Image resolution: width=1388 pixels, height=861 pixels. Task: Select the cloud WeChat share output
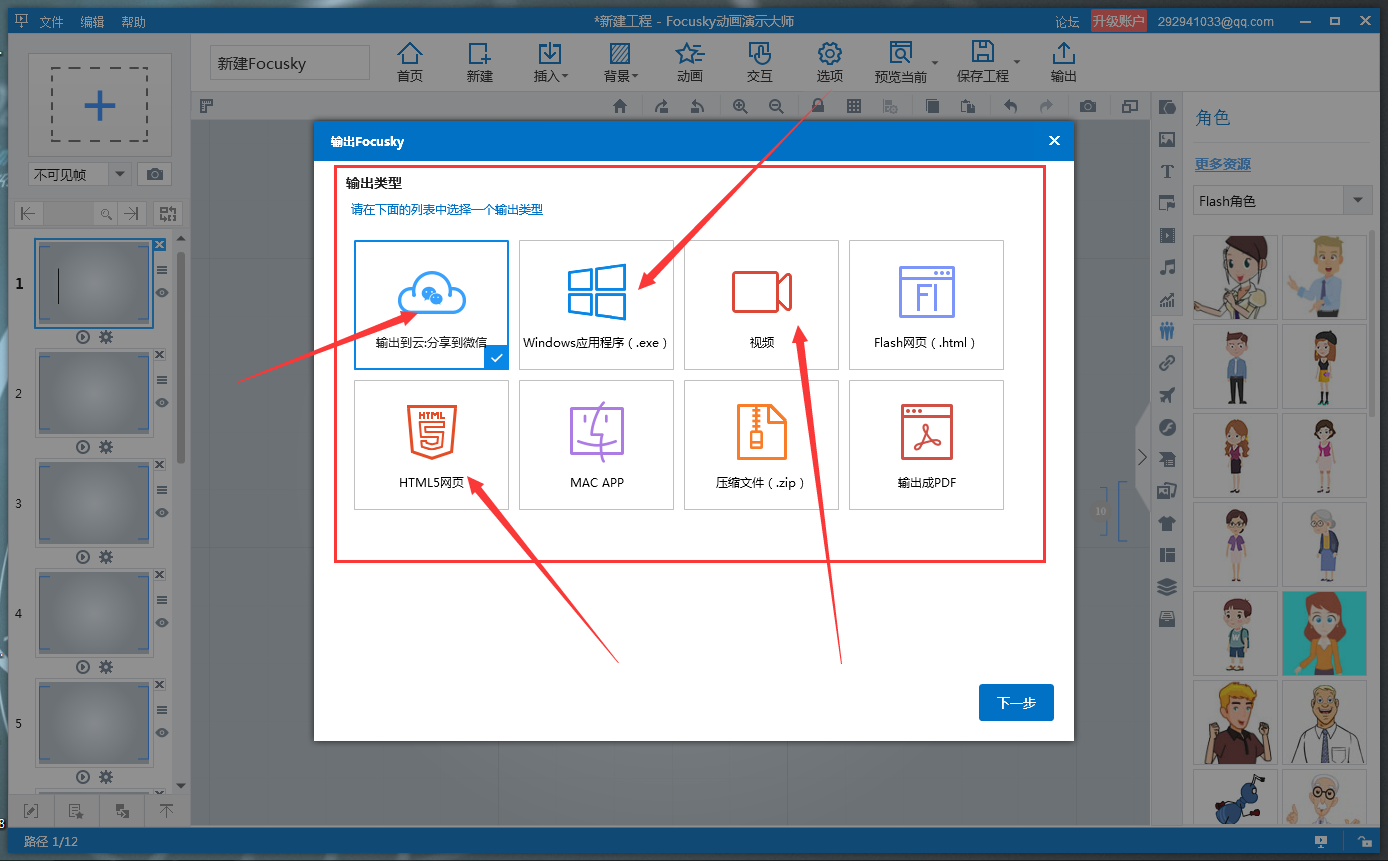[x=431, y=305]
